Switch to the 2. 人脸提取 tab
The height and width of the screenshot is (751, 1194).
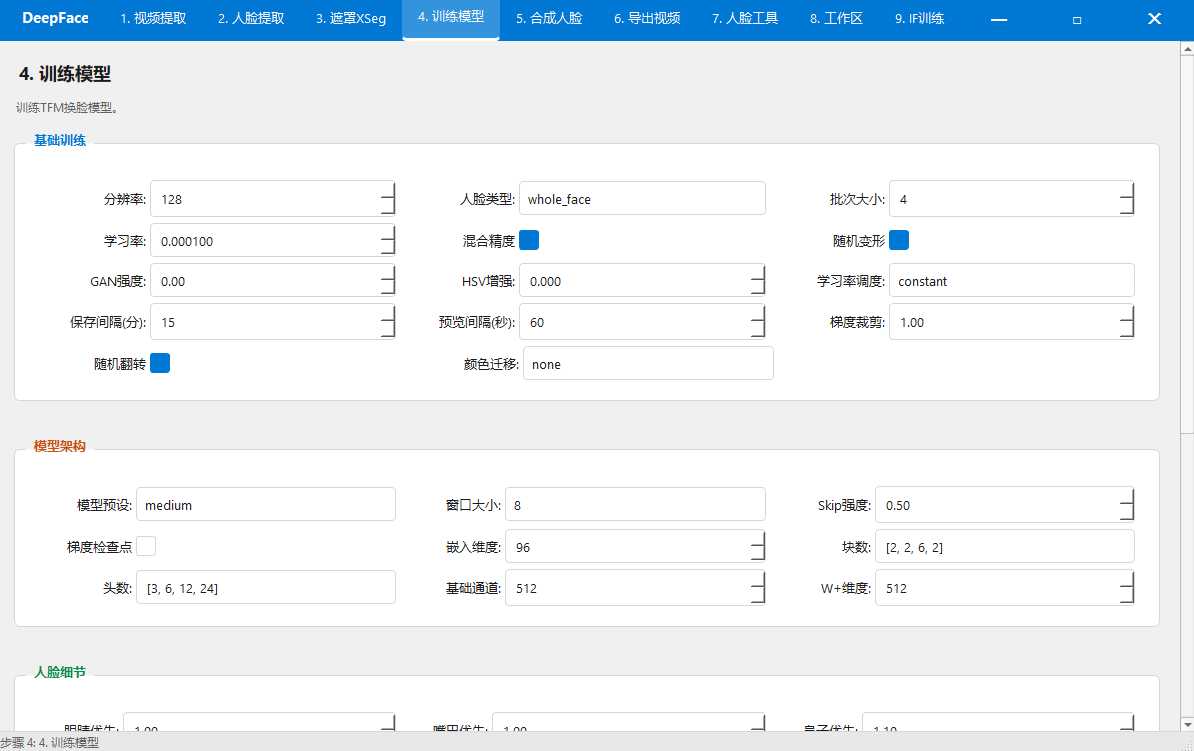251,18
